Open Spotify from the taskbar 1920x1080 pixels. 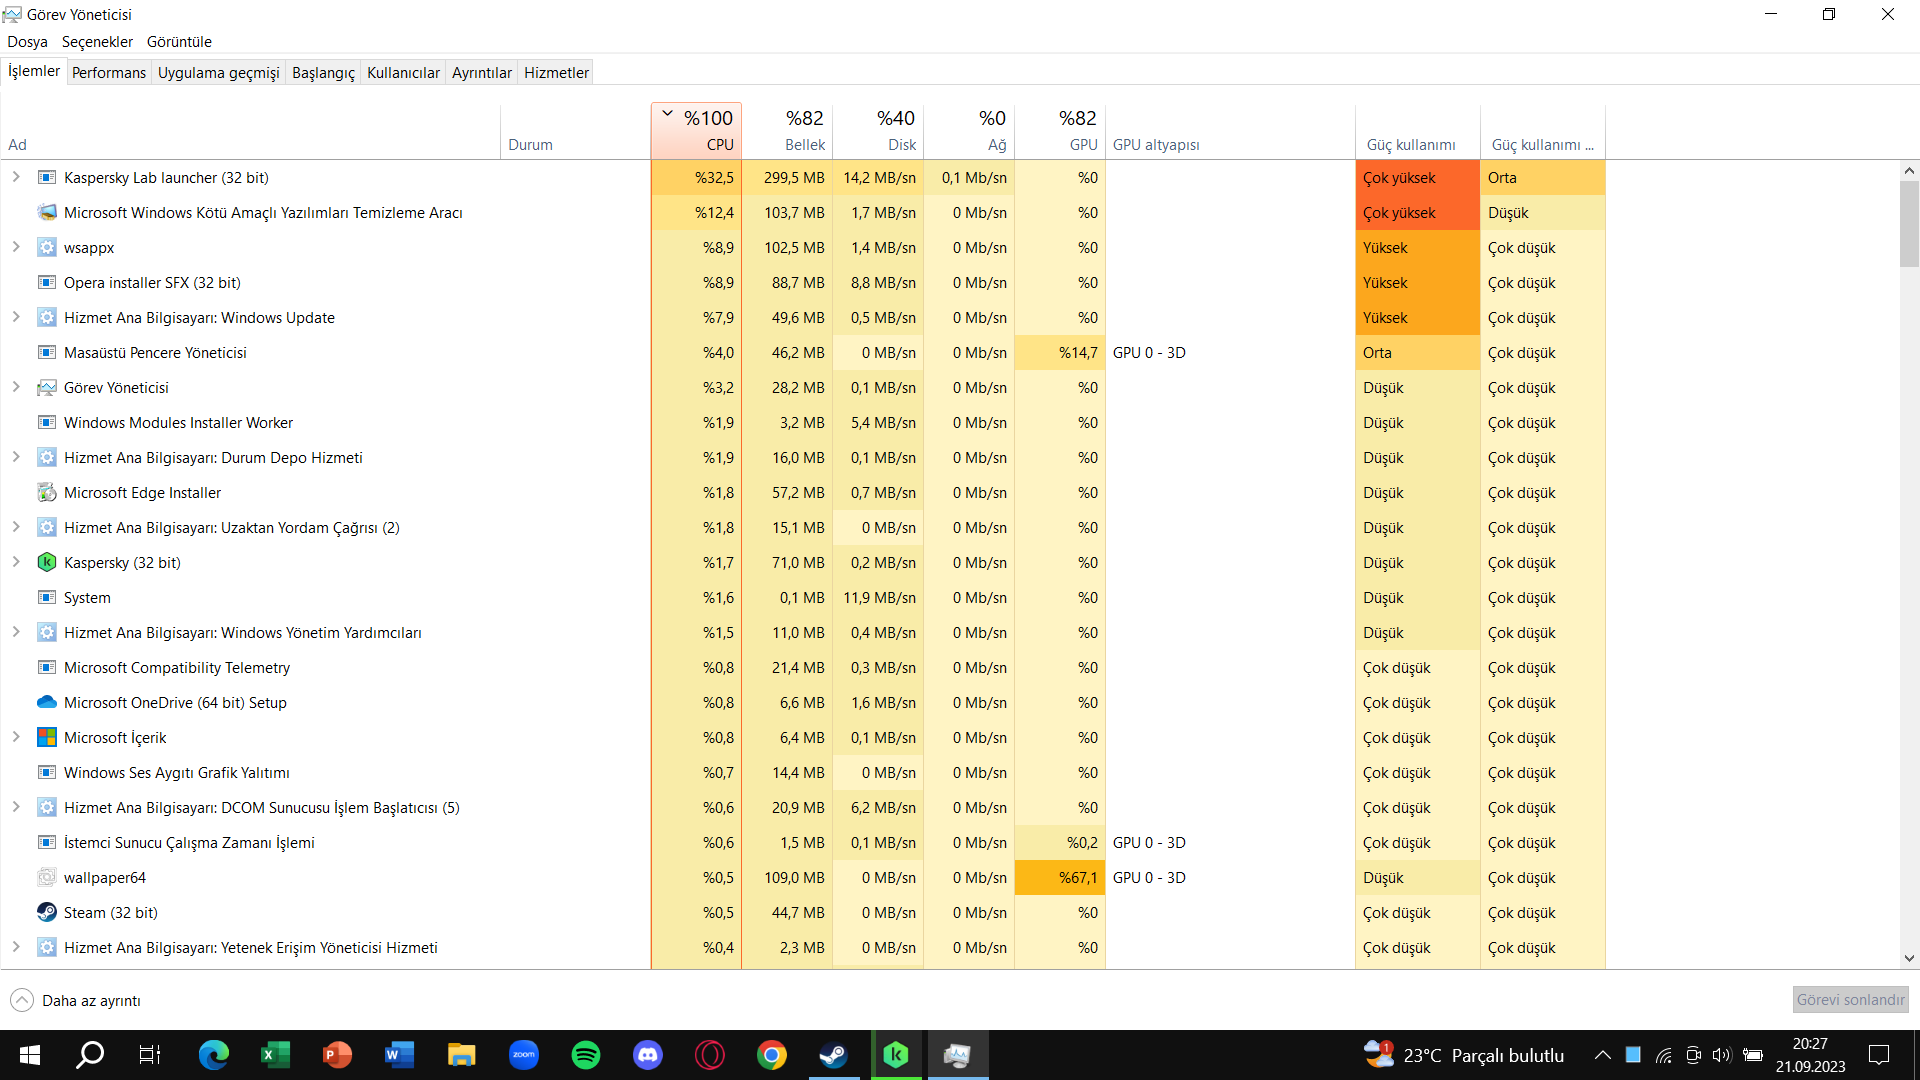pyautogui.click(x=586, y=1055)
